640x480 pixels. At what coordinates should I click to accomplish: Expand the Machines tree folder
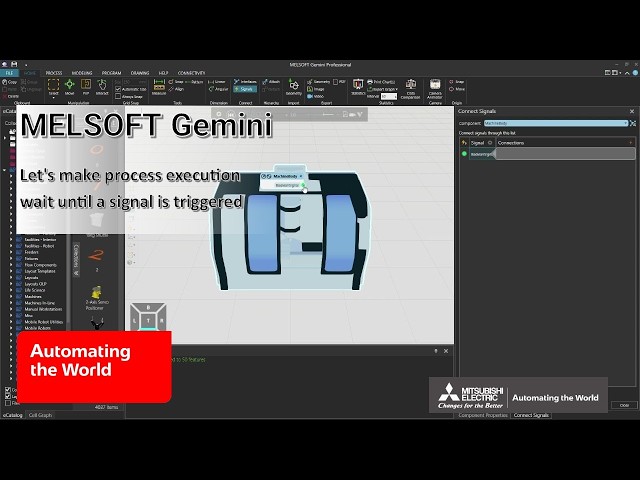coord(11,297)
